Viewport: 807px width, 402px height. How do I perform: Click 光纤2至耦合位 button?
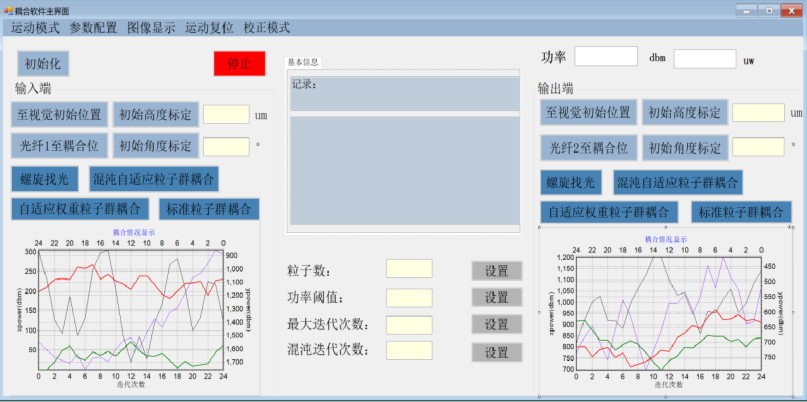point(586,147)
